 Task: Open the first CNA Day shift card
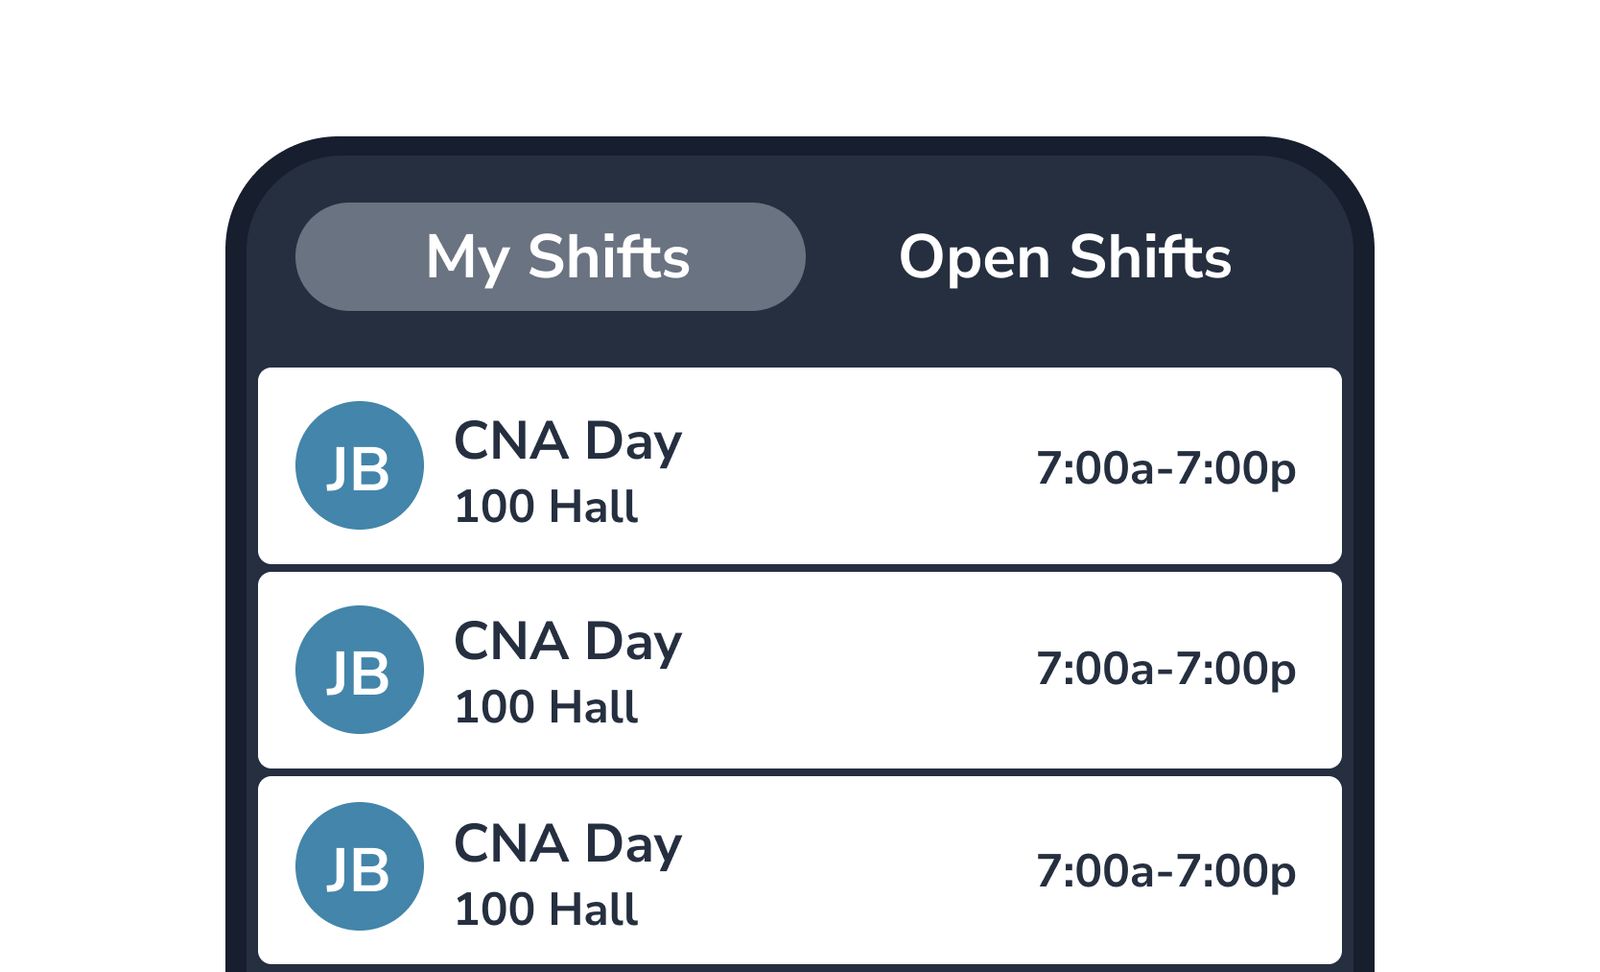pyautogui.click(x=800, y=464)
